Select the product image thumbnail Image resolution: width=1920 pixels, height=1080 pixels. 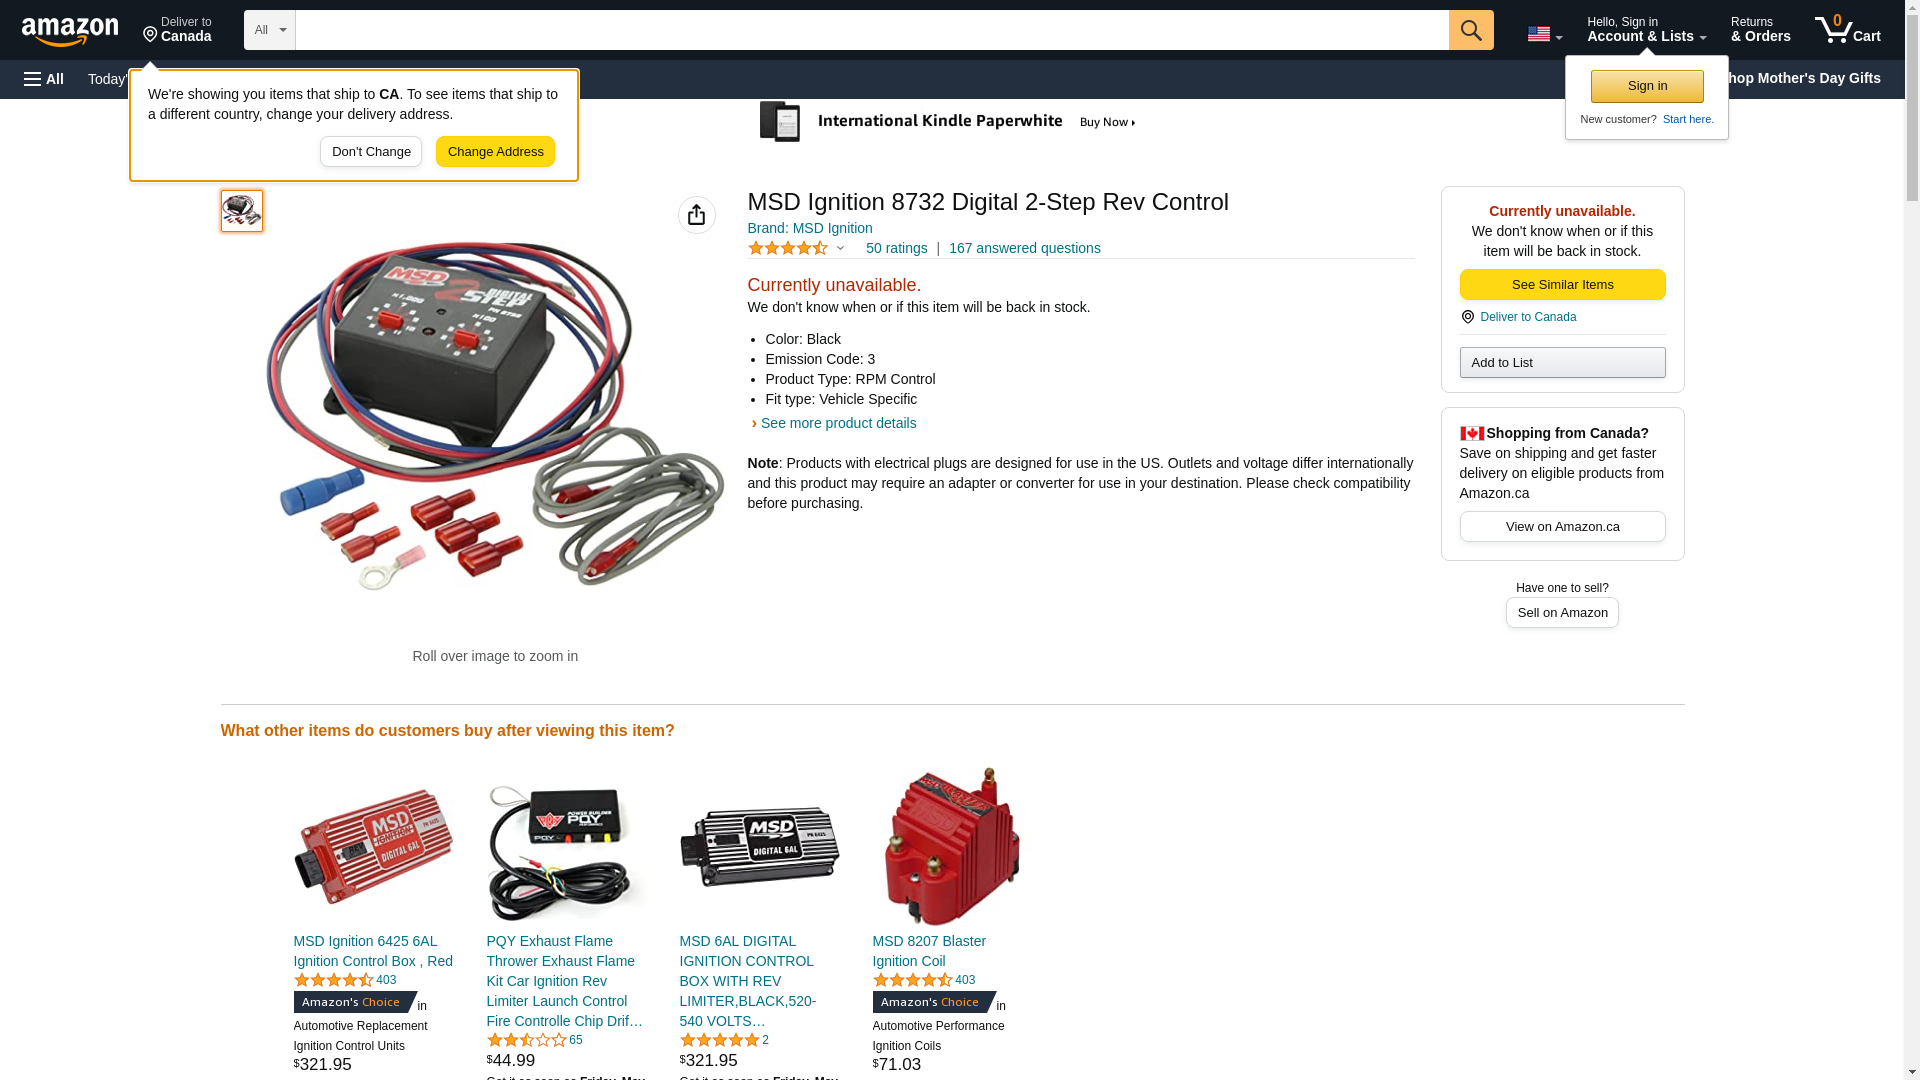[242, 211]
